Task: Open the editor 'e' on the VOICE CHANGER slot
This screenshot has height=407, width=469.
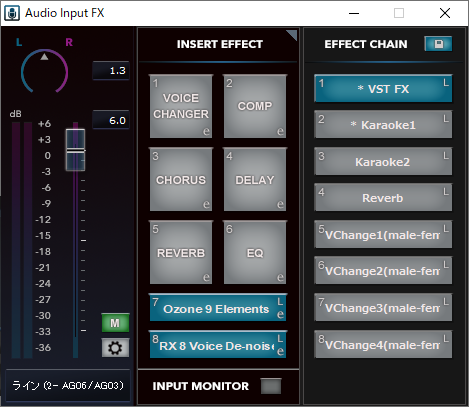Action: pyautogui.click(x=206, y=131)
